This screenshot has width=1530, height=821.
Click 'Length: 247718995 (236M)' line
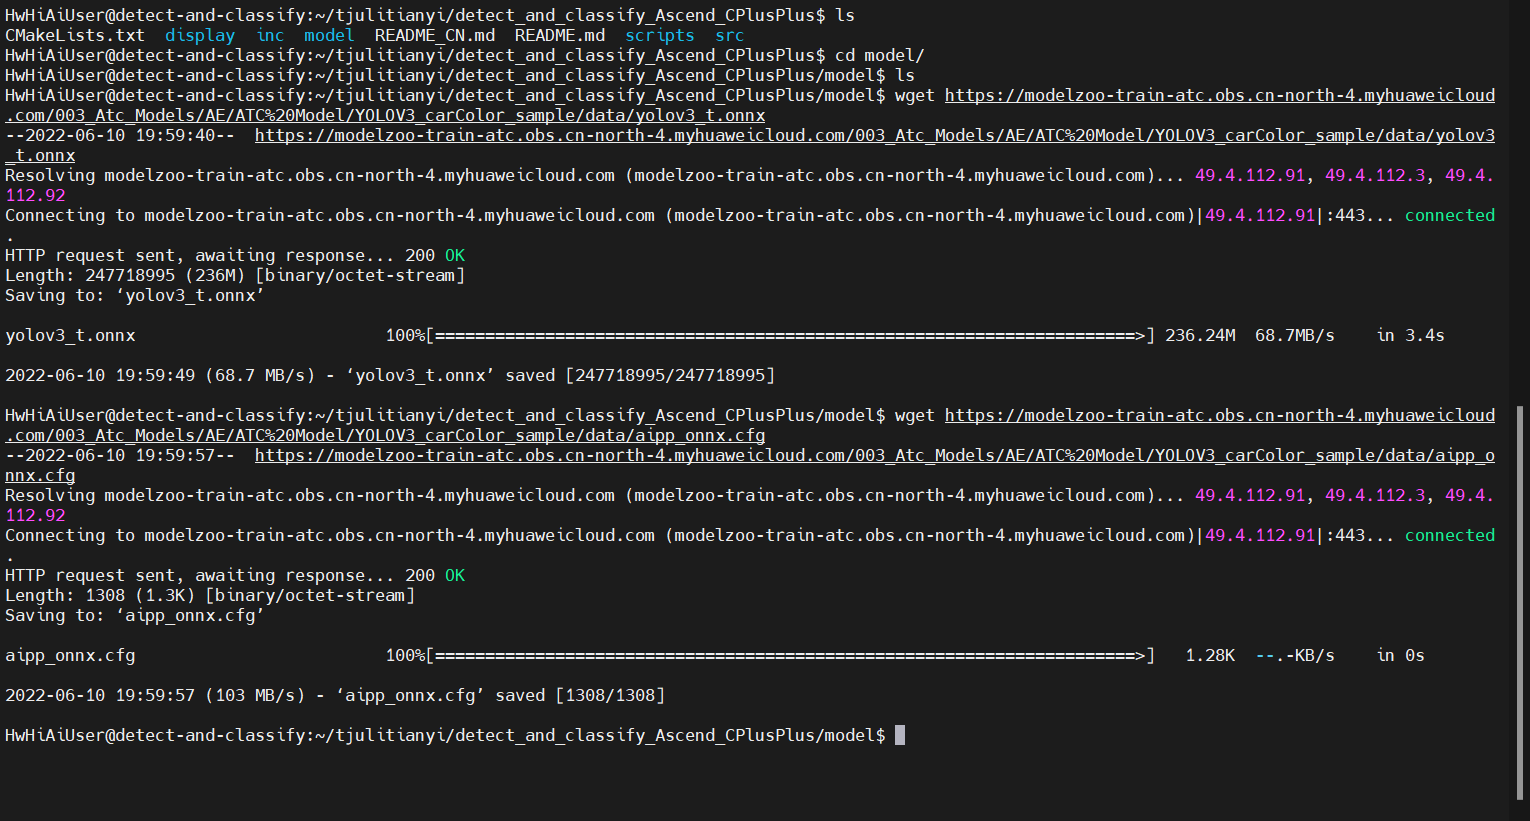235,276
